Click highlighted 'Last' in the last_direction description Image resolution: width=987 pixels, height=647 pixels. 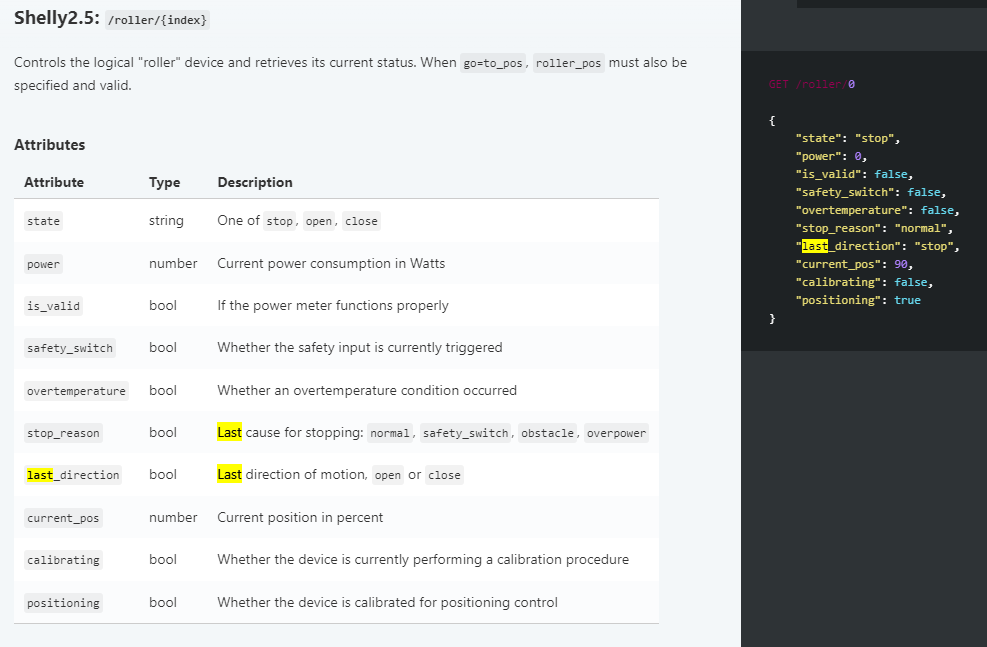pyautogui.click(x=229, y=475)
